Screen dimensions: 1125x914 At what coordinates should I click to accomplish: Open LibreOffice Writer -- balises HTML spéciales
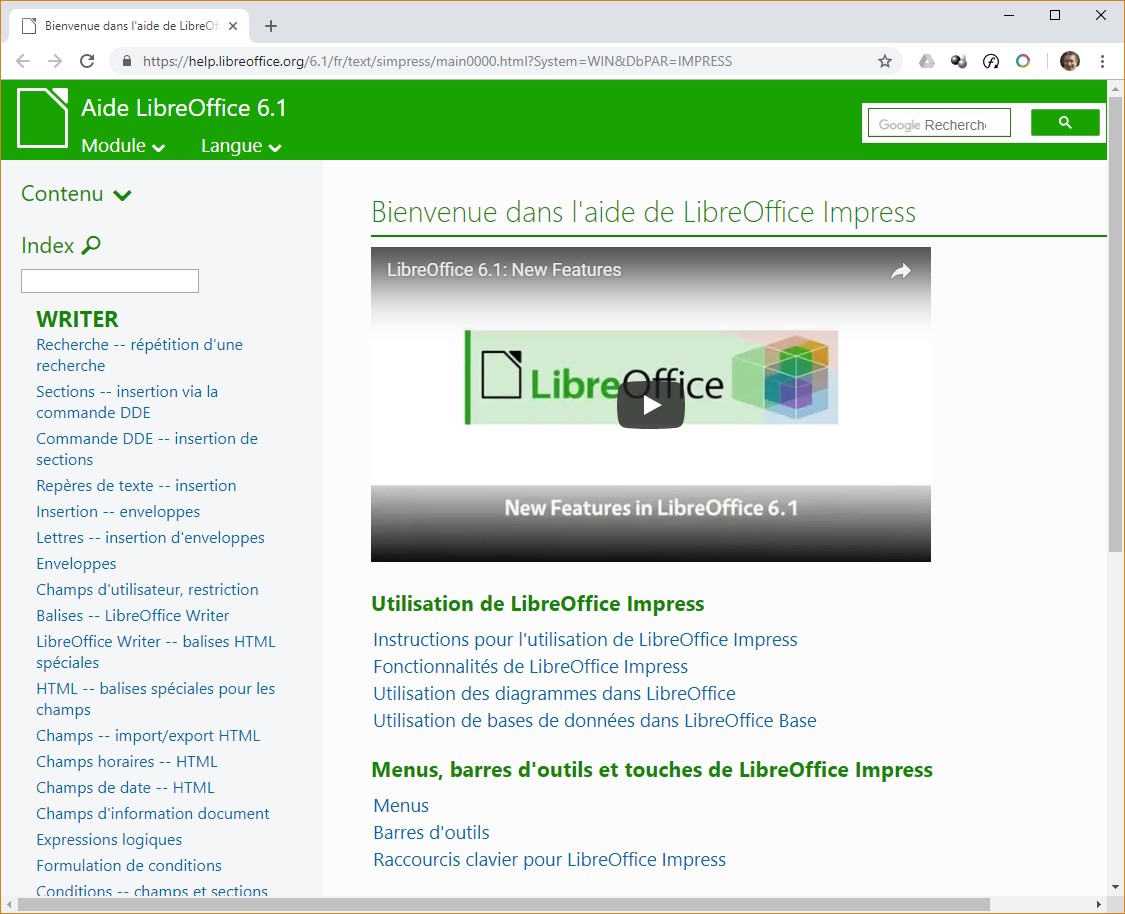click(156, 651)
